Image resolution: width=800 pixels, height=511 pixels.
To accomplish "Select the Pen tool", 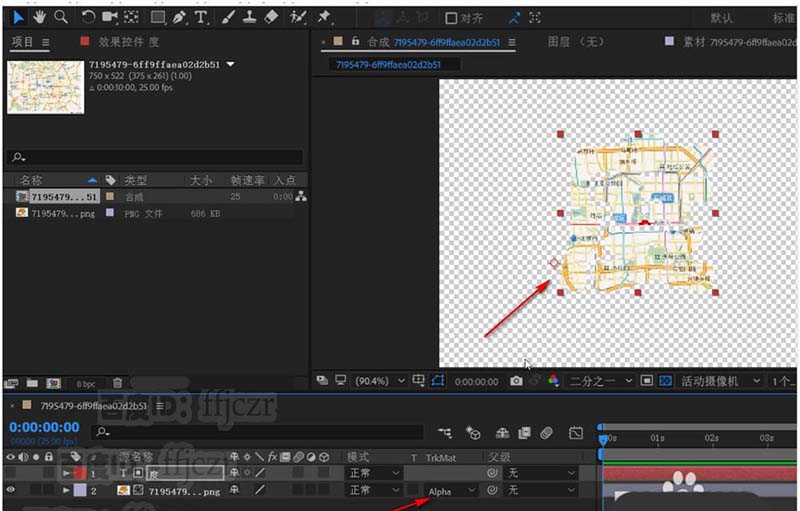I will point(179,17).
